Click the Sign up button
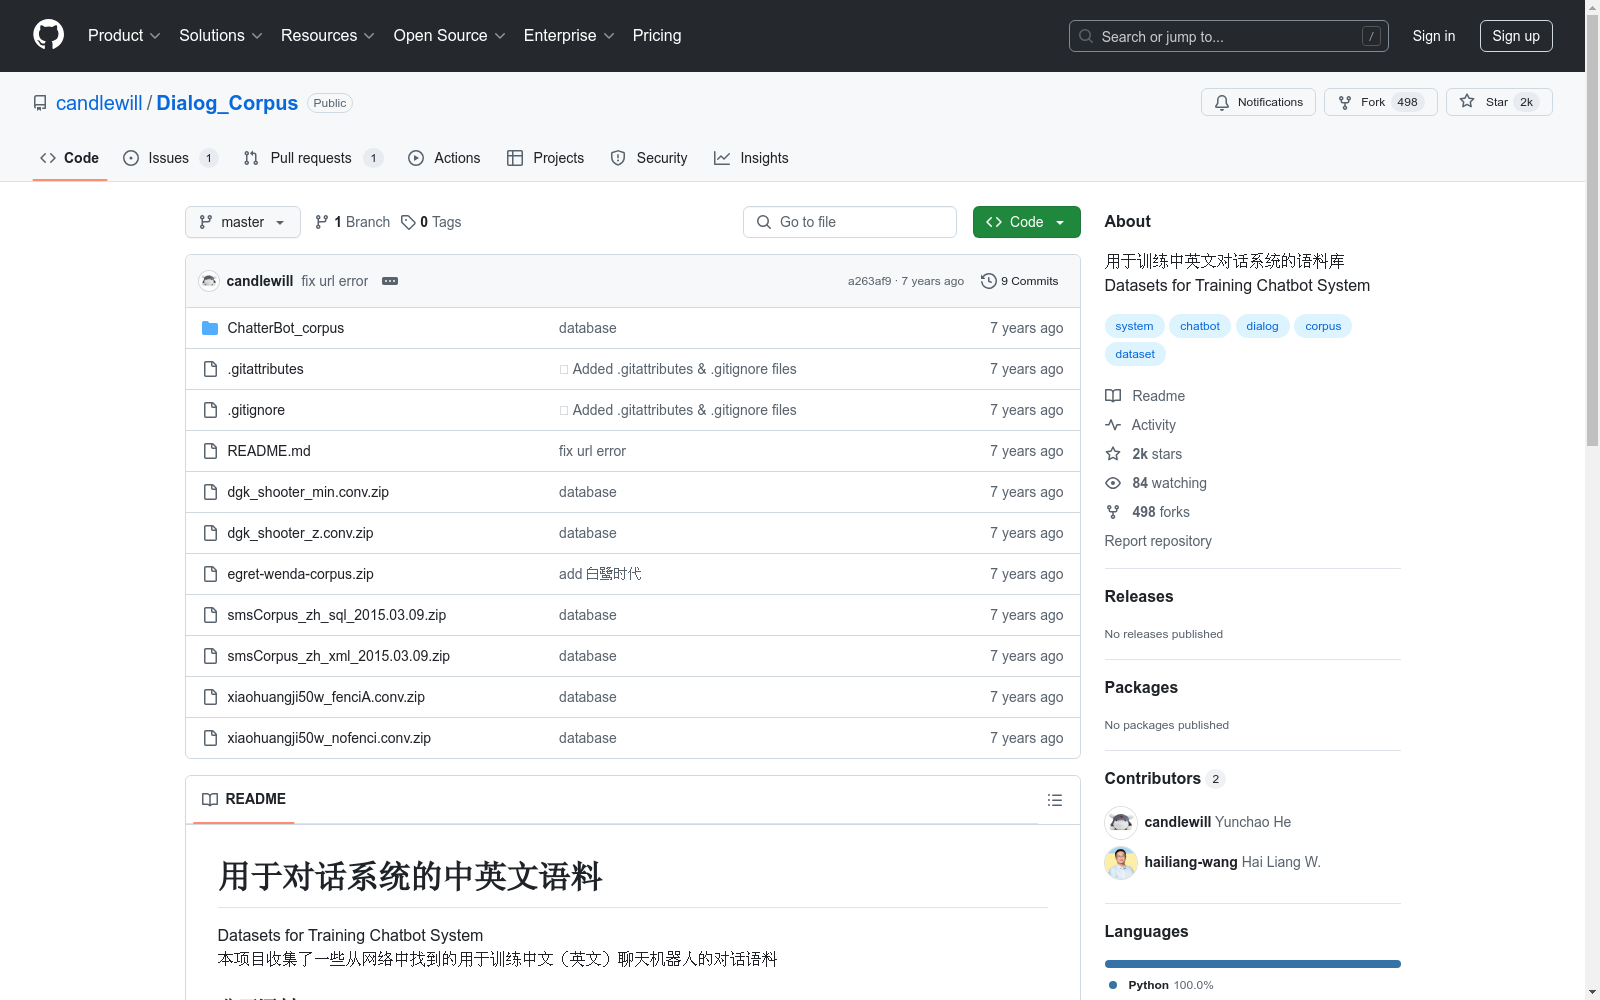Viewport: 1600px width, 1000px height. (x=1516, y=36)
